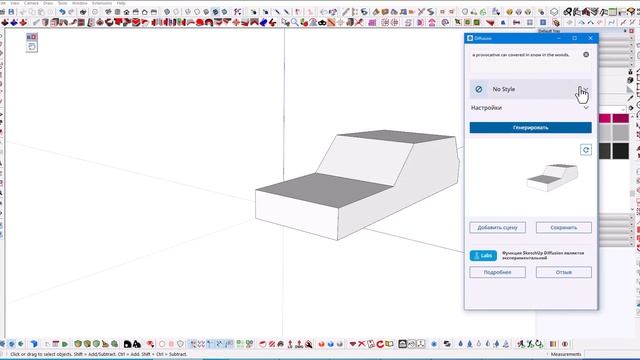Enable Wireframe face style
Viewport: 640px width, 360px height.
pos(187,11)
